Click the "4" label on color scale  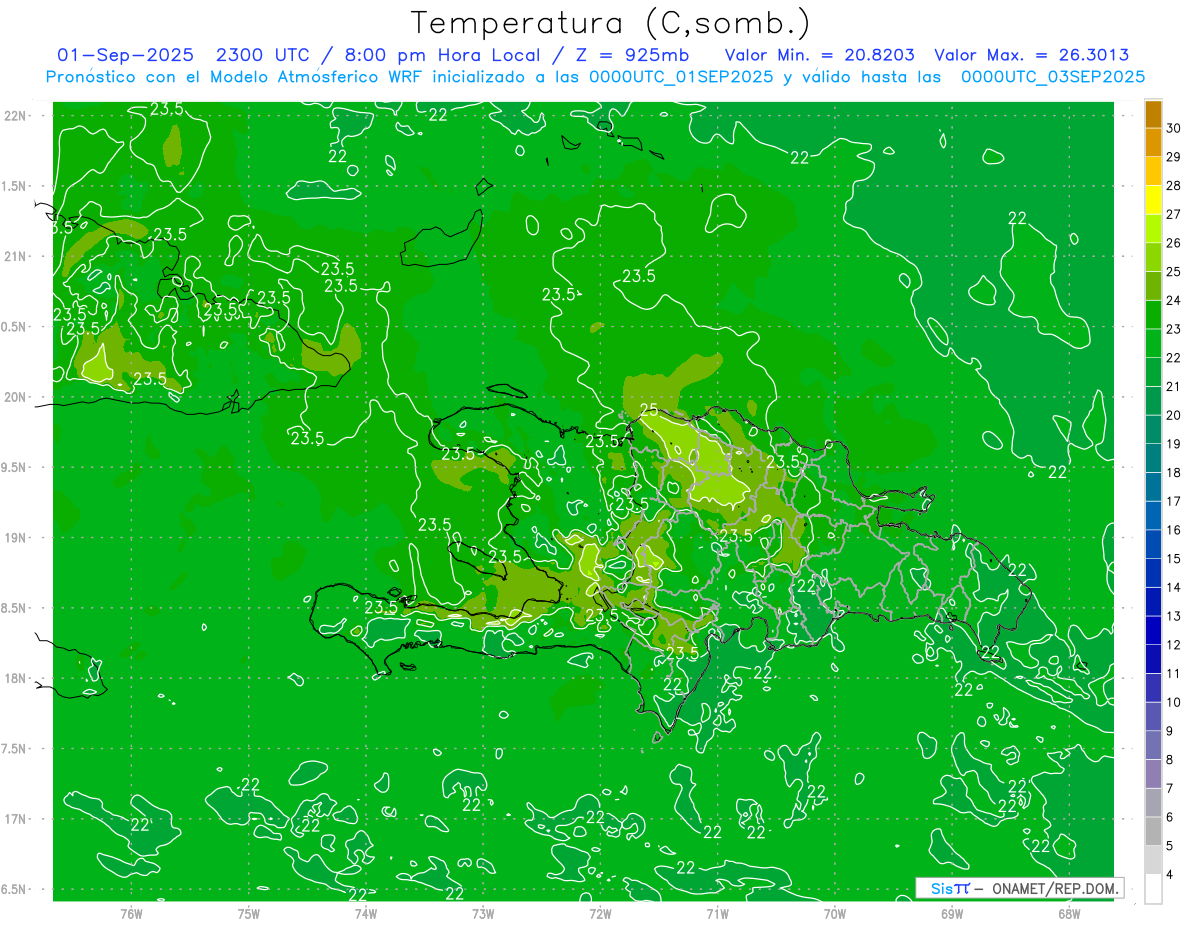click(1170, 875)
